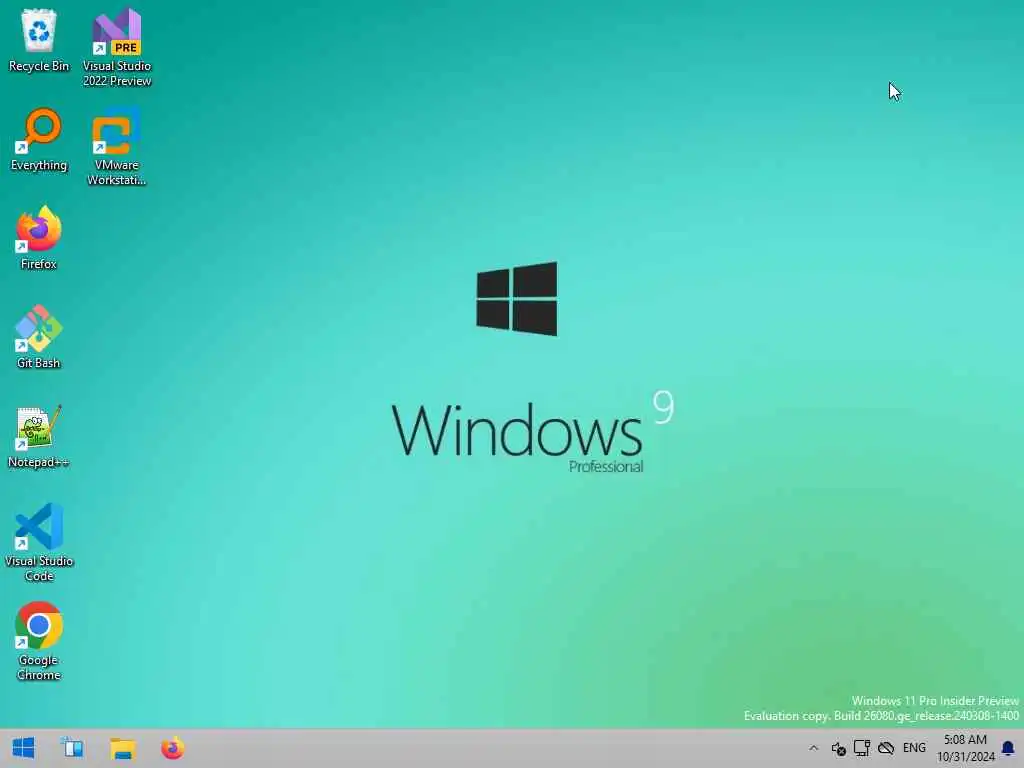Show hidden system tray icons

point(813,748)
